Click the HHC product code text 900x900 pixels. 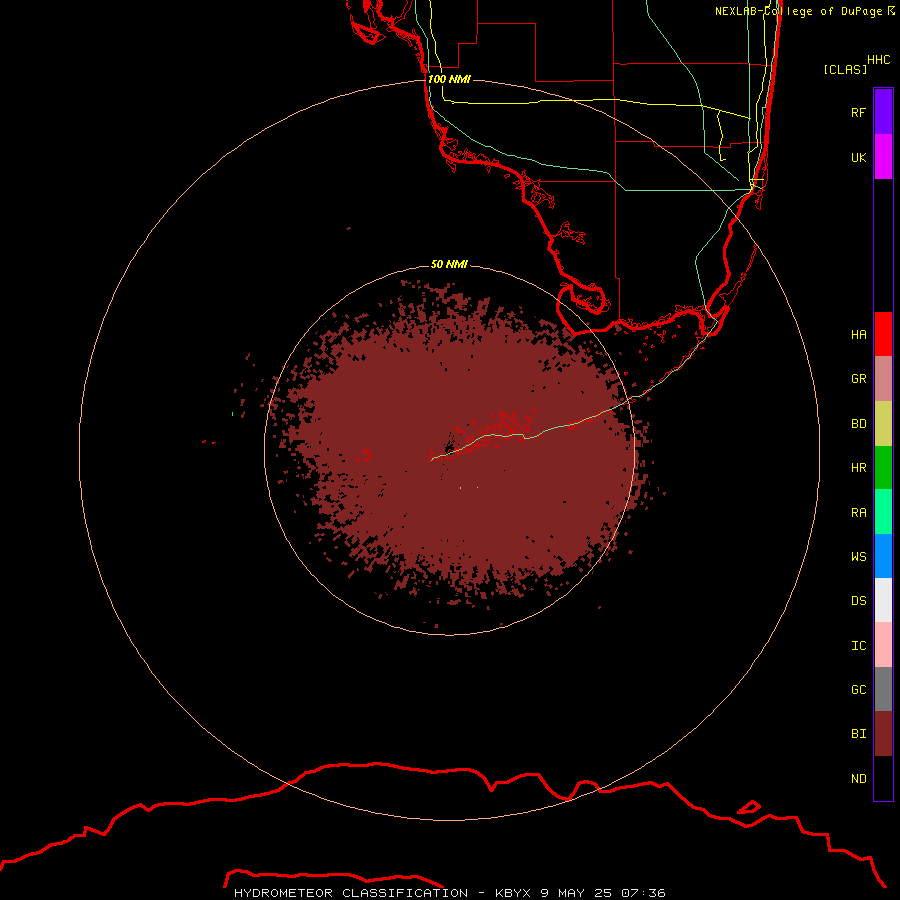[x=878, y=60]
